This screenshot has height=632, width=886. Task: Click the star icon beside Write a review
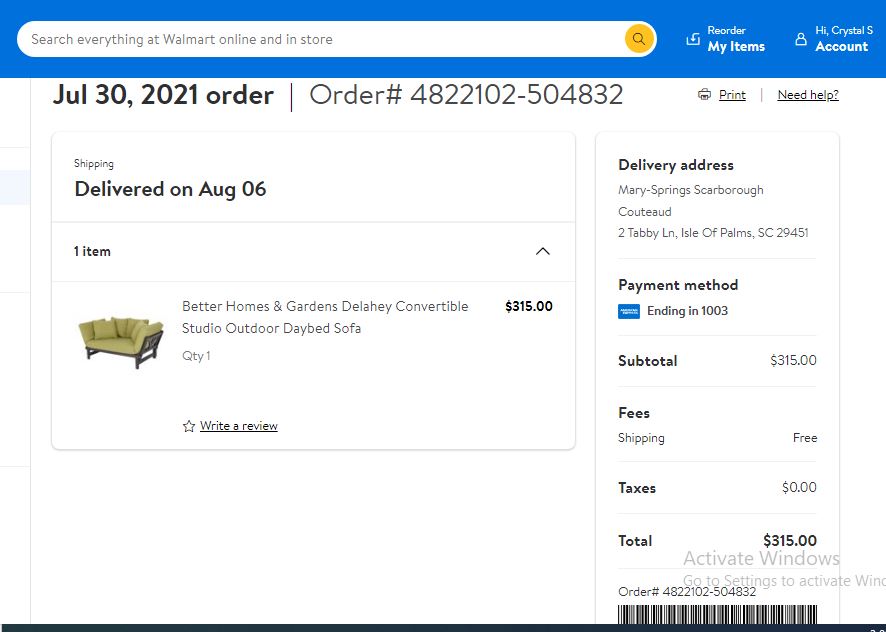[x=189, y=426]
